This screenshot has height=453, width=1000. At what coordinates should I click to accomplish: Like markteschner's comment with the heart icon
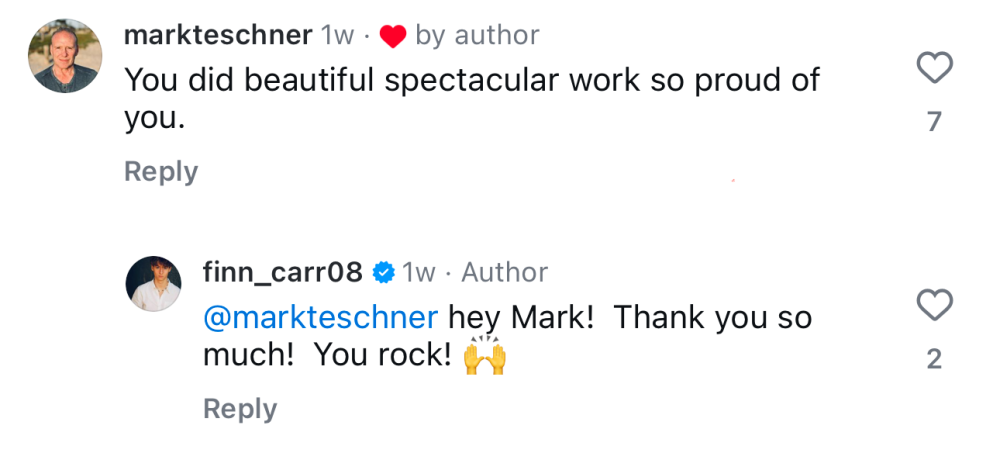[934, 69]
